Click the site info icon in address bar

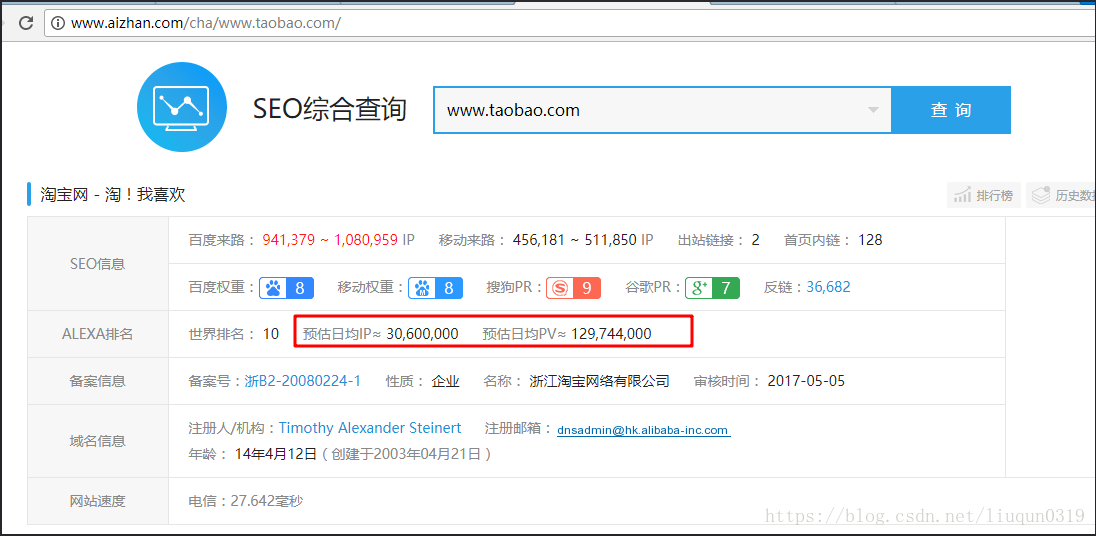point(59,23)
